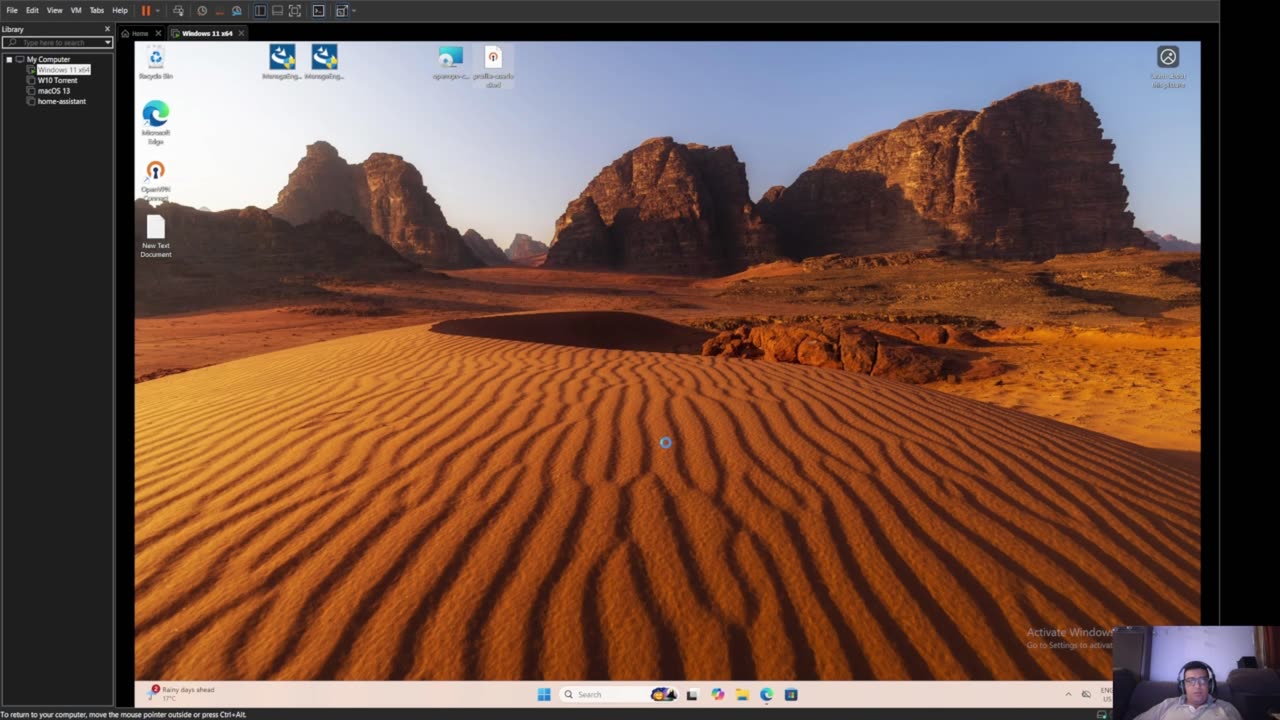Select the first ManageEngine desktop icon
The width and height of the screenshot is (1280, 720).
(x=282, y=62)
